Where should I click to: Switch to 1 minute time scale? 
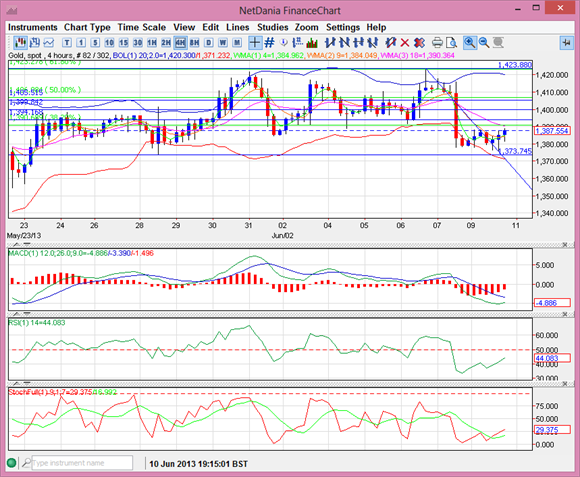(81, 43)
